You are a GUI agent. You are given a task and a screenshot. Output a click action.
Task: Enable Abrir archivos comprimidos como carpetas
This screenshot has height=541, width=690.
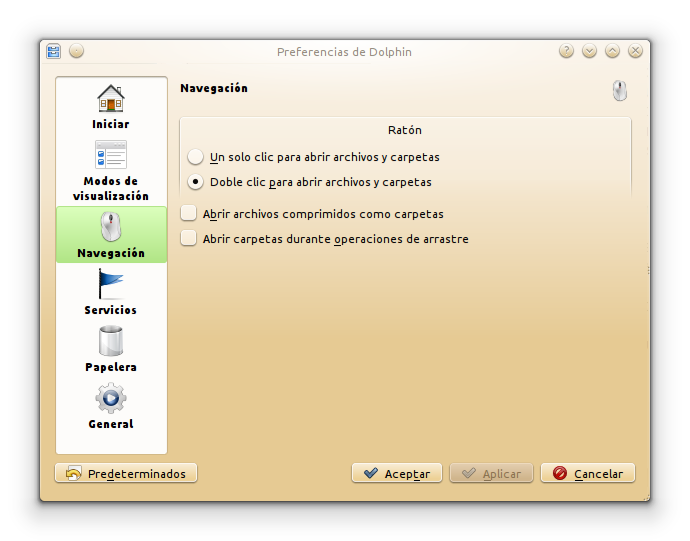point(312,214)
